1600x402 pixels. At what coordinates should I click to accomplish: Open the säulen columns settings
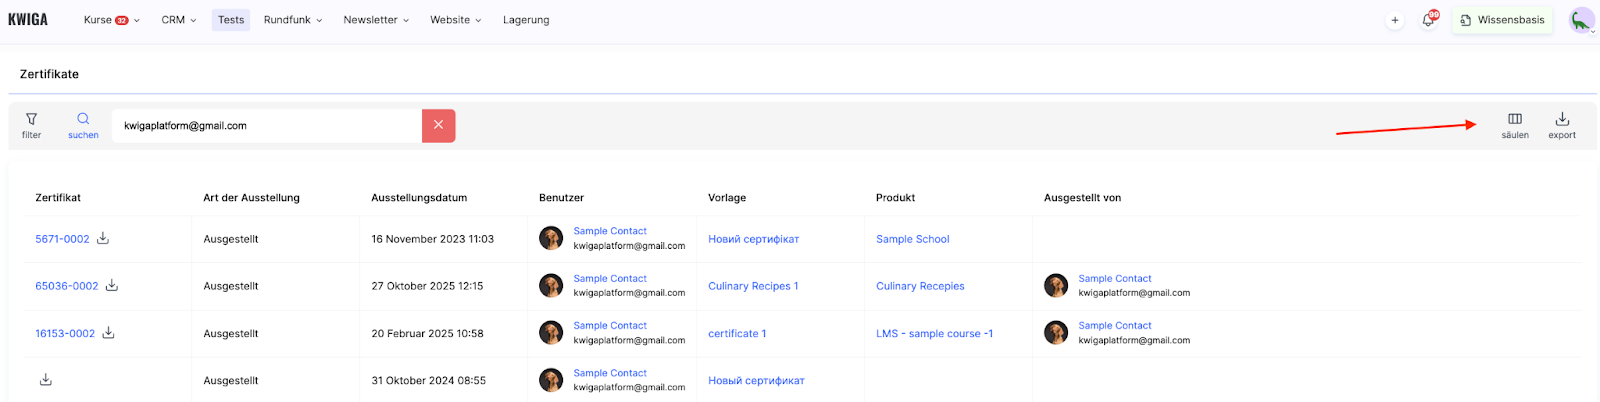tap(1514, 125)
